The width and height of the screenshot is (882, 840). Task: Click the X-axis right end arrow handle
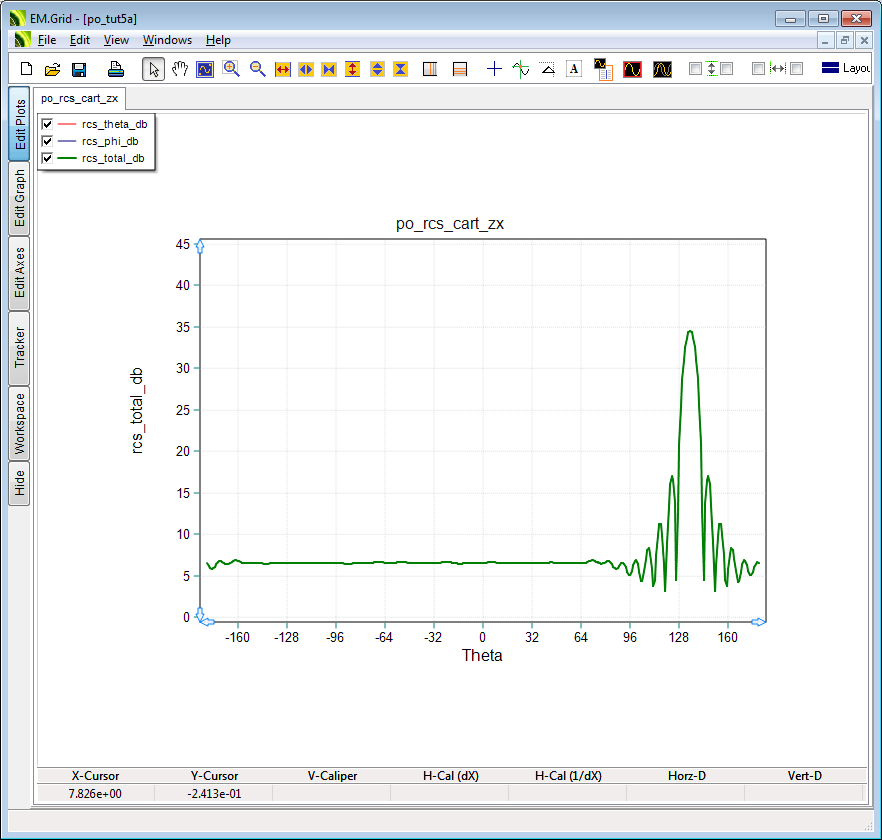click(758, 622)
